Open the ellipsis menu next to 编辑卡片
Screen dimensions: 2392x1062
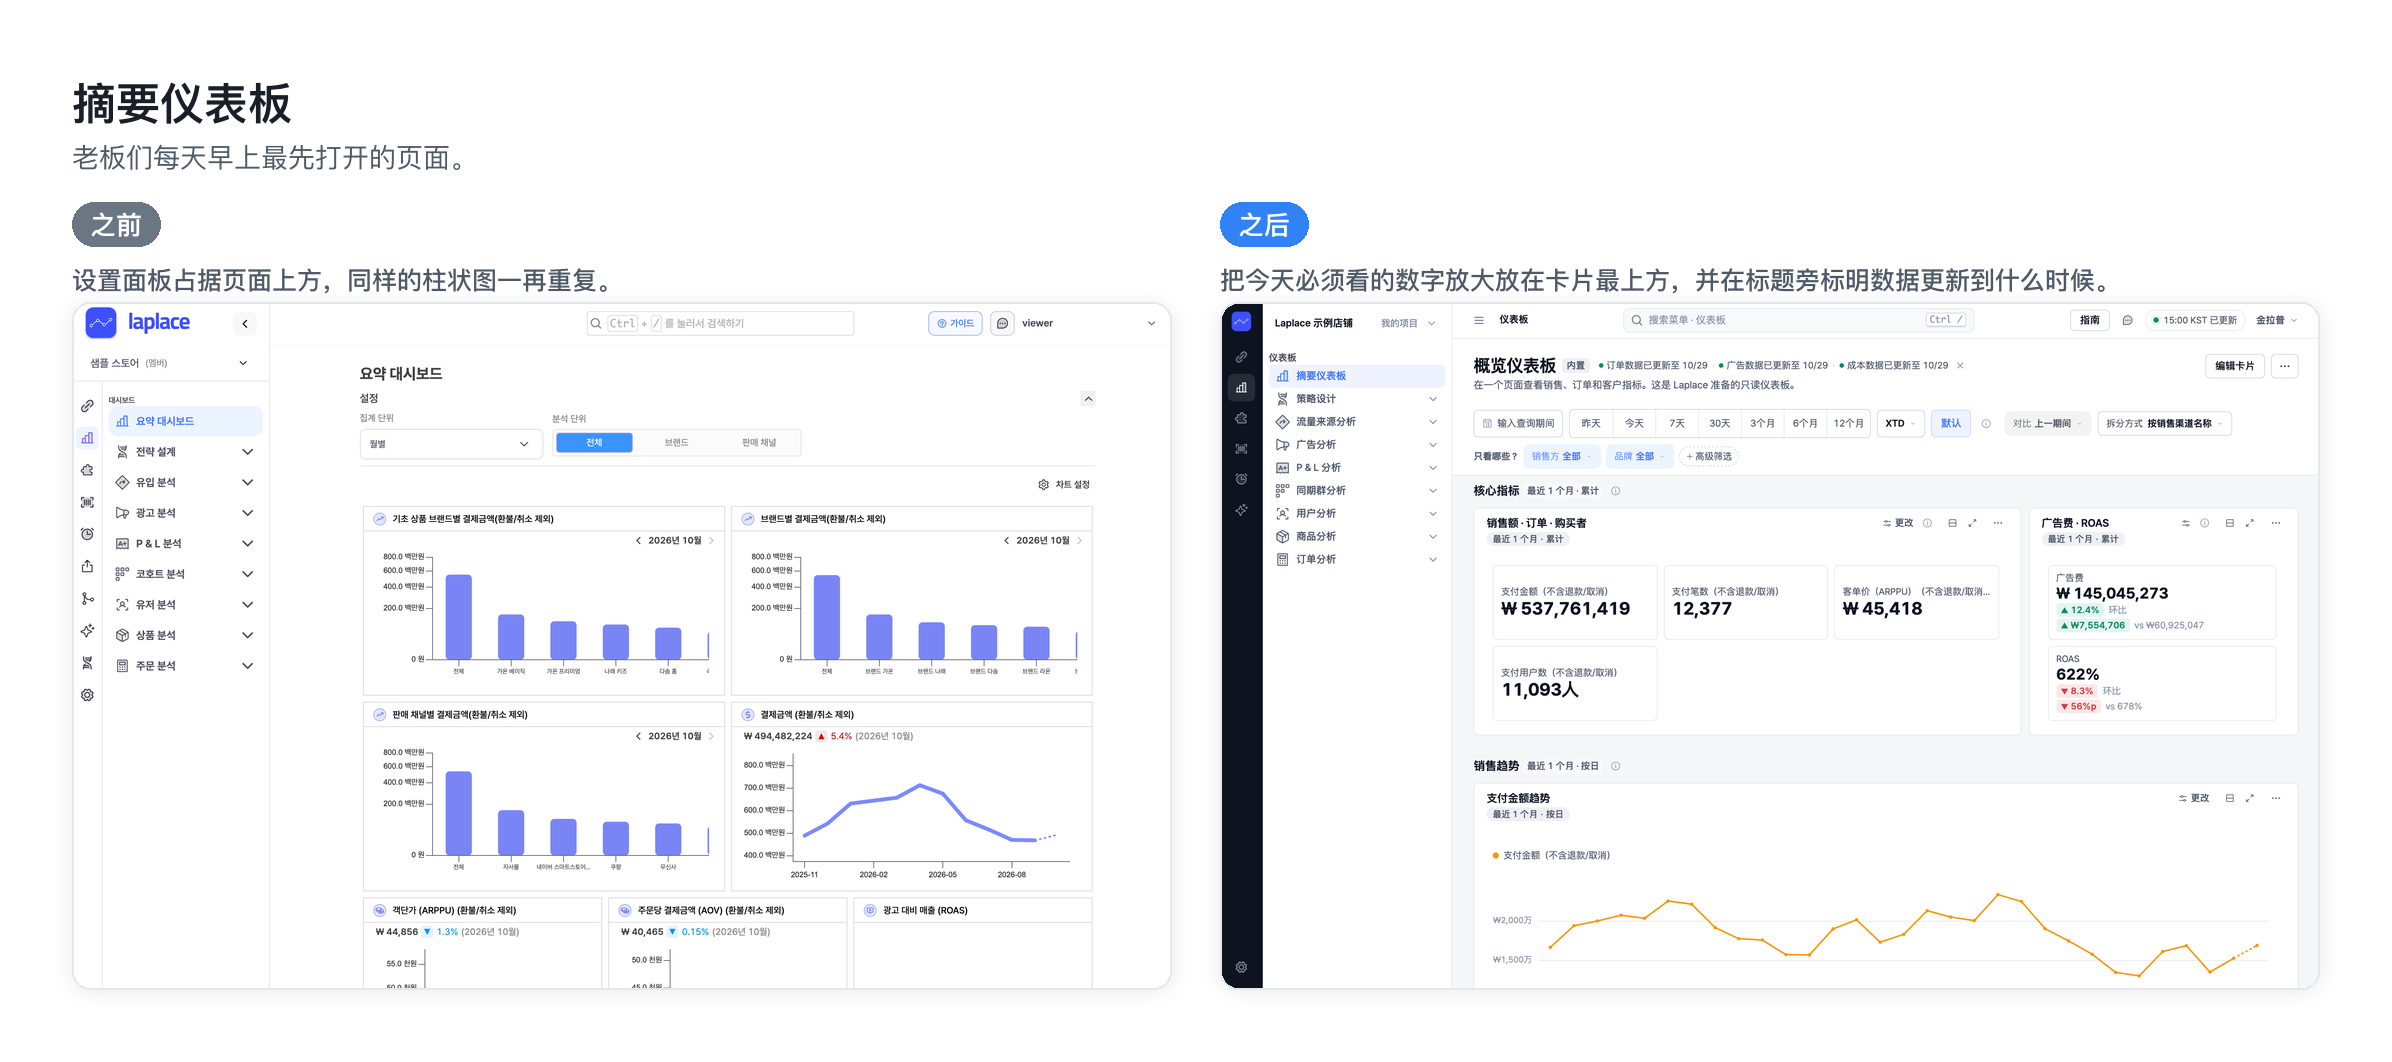(x=2285, y=366)
